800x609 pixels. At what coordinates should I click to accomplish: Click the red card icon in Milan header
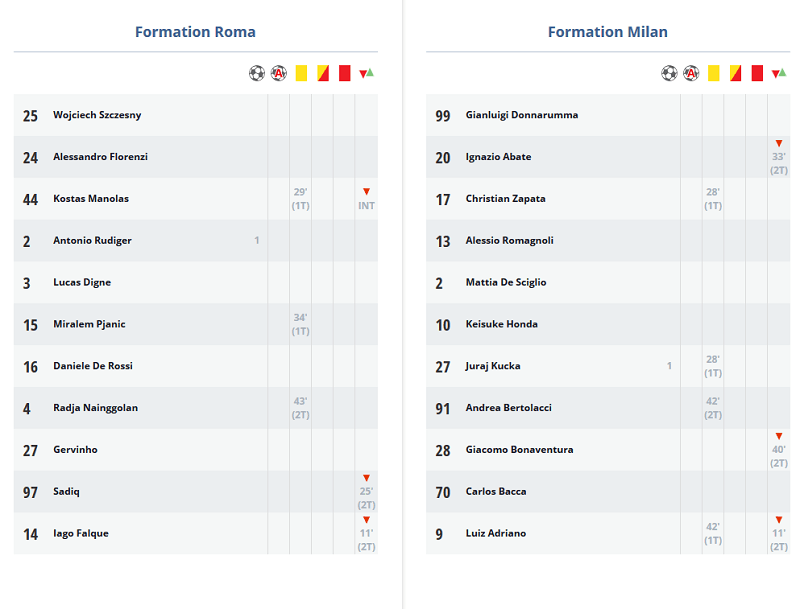pos(757,73)
